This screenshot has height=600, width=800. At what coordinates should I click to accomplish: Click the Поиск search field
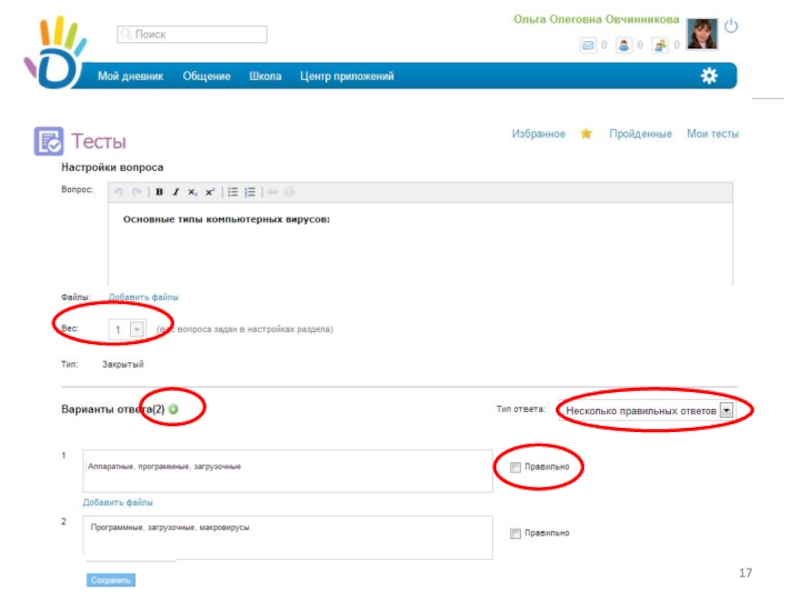coord(192,35)
